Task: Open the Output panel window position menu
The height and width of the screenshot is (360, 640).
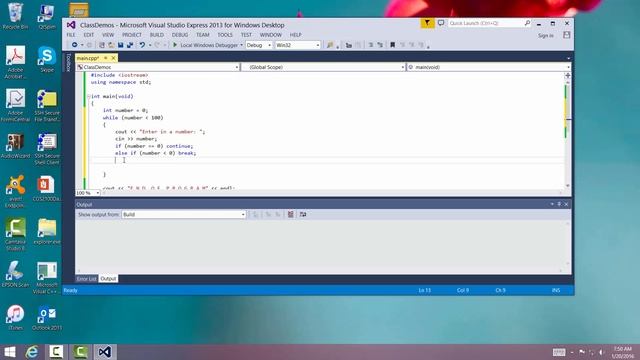Action: pyautogui.click(x=552, y=204)
